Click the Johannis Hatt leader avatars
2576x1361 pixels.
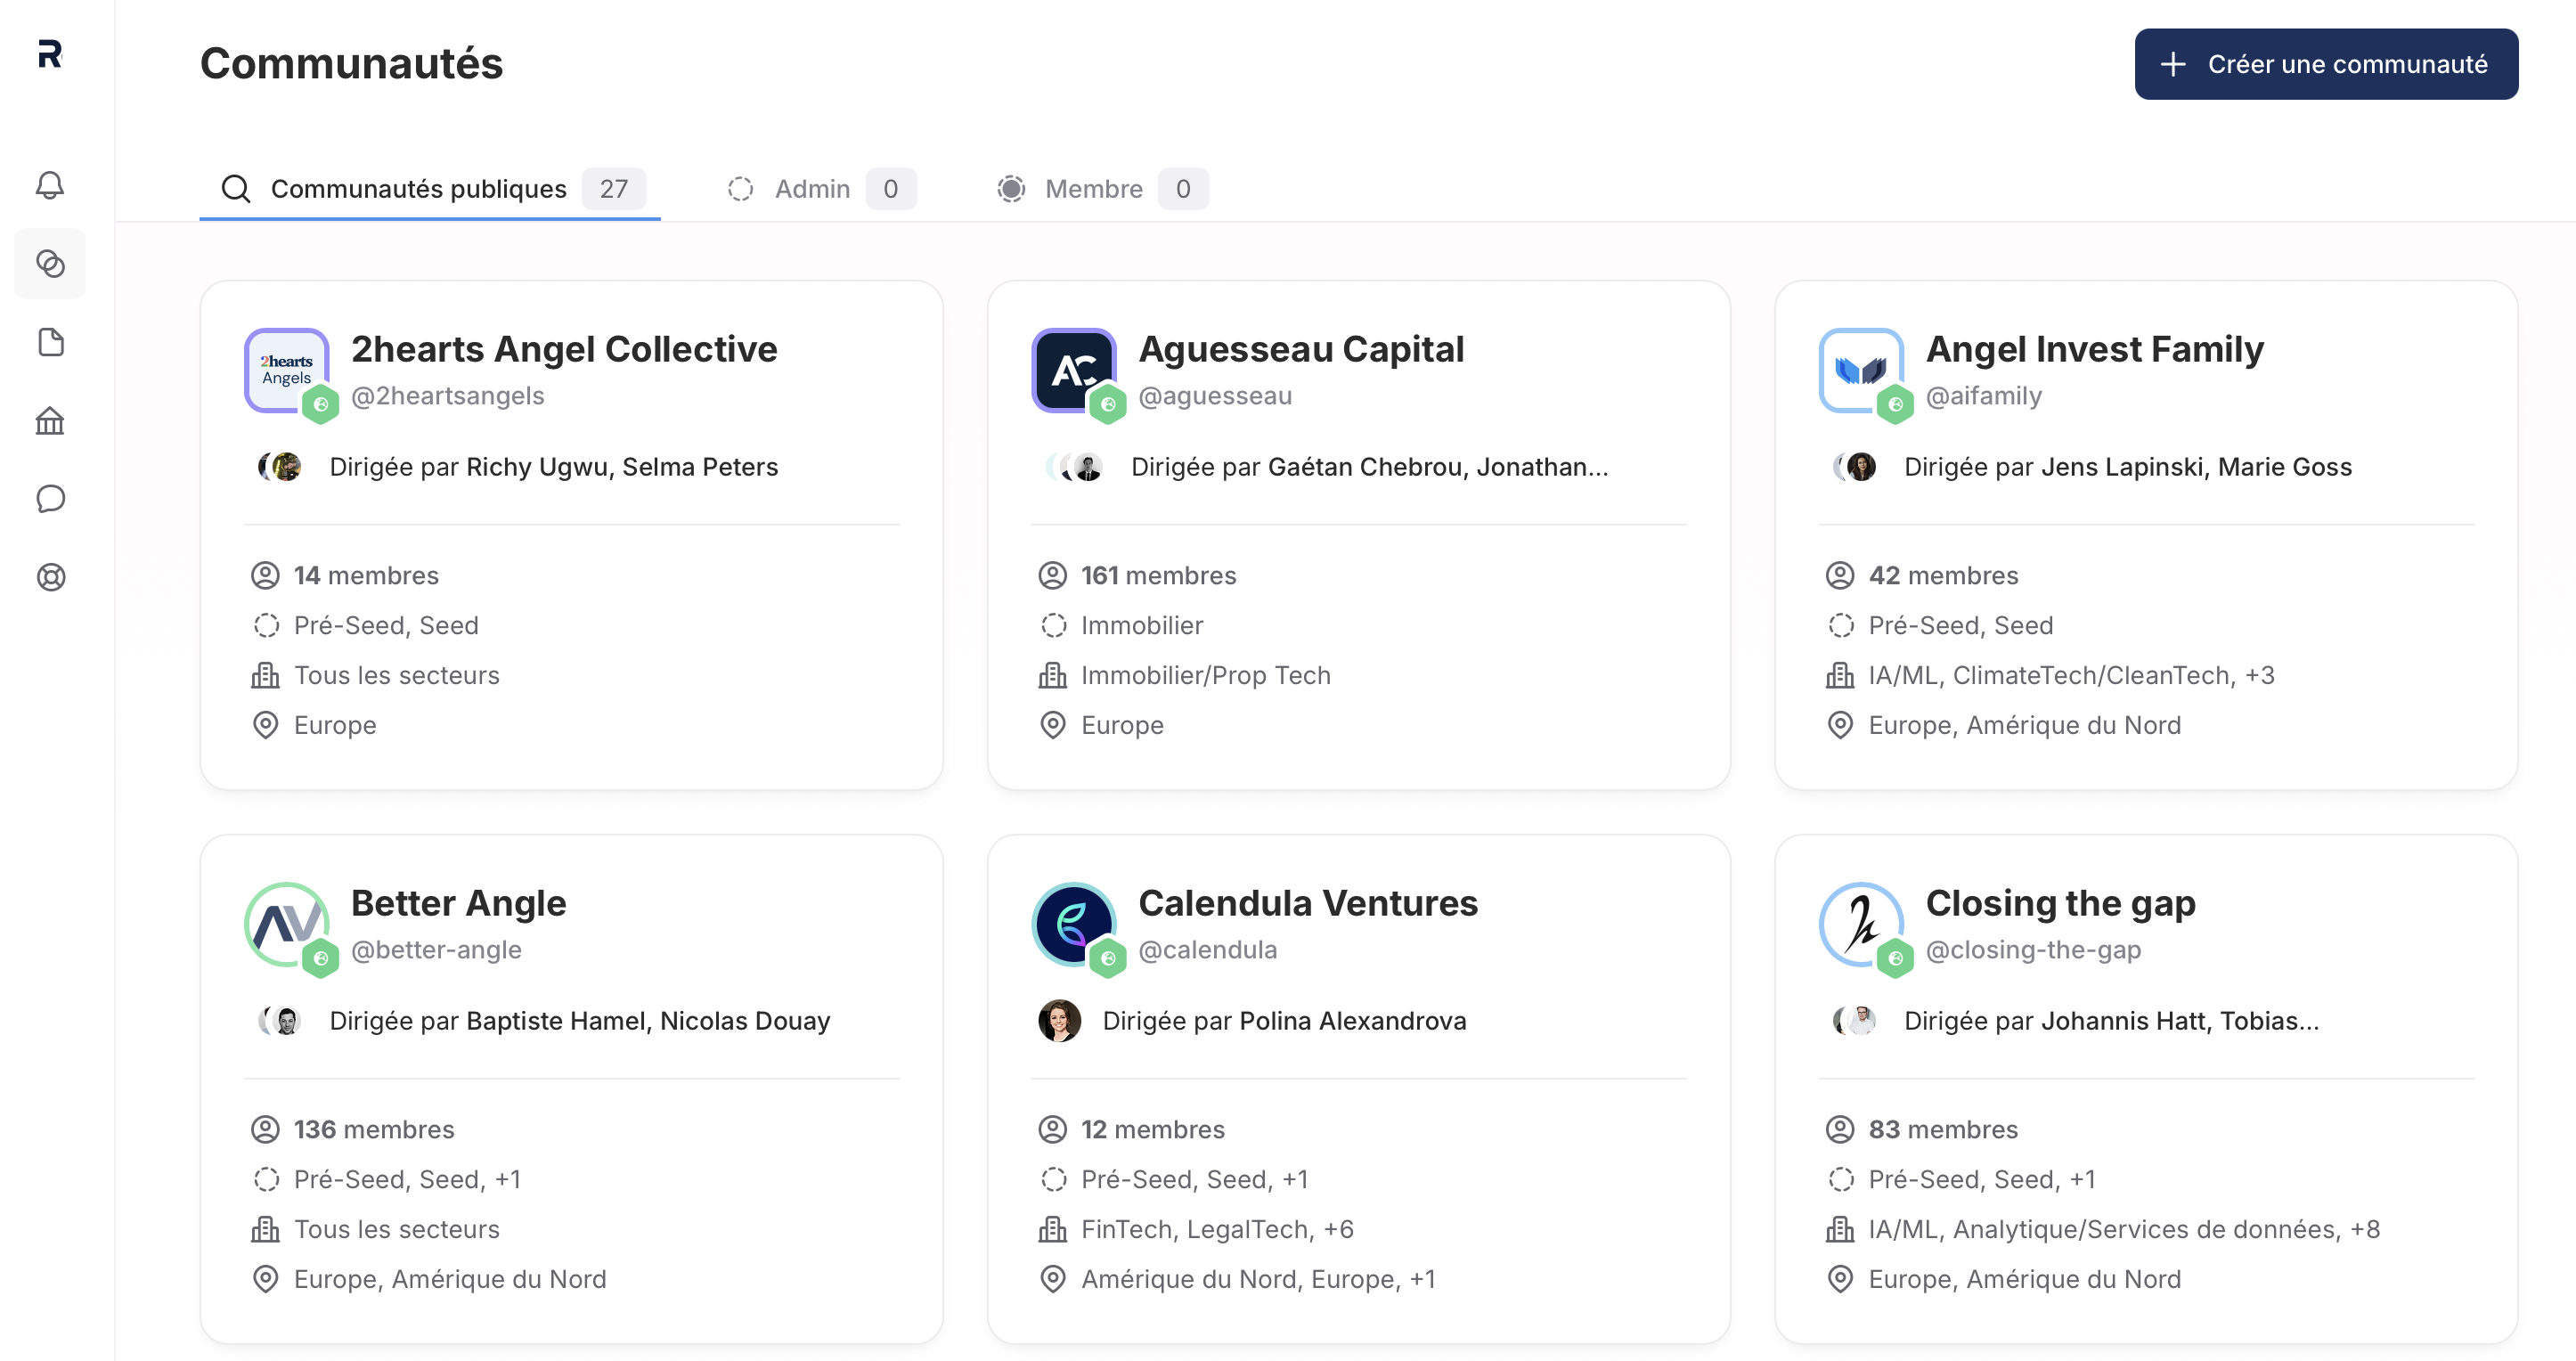point(1855,1021)
